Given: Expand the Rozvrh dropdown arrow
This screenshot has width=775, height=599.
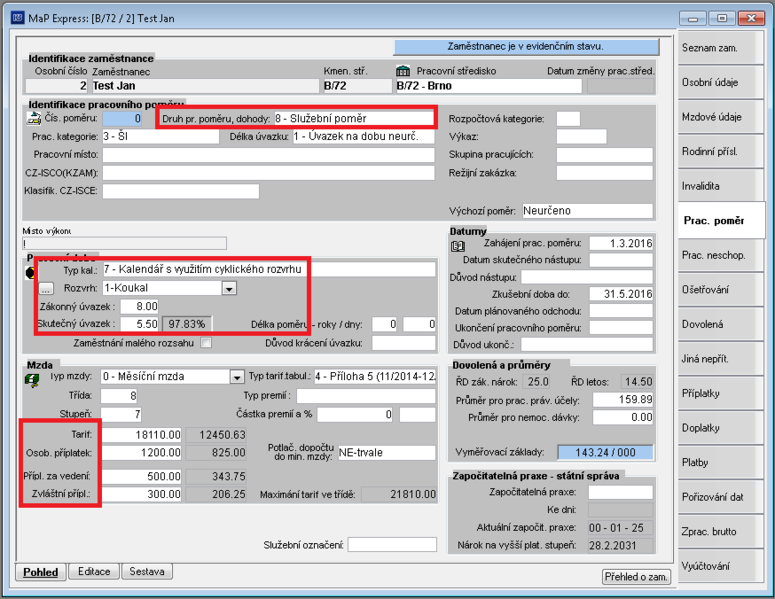Looking at the screenshot, I should pyautogui.click(x=229, y=288).
